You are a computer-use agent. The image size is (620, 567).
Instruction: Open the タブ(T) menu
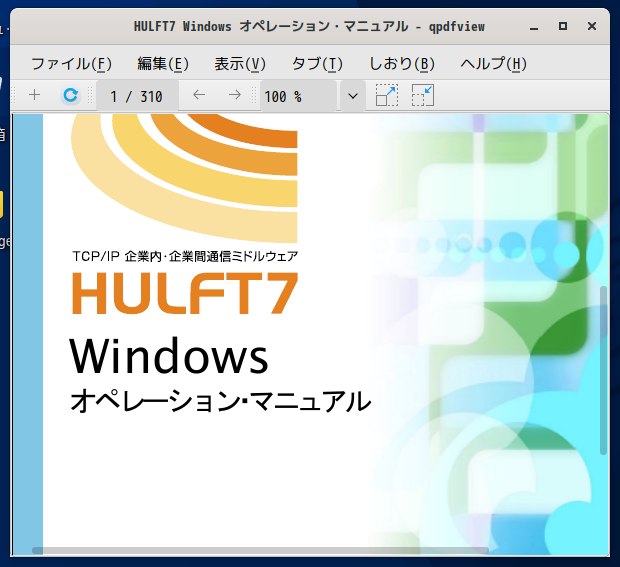(x=317, y=64)
